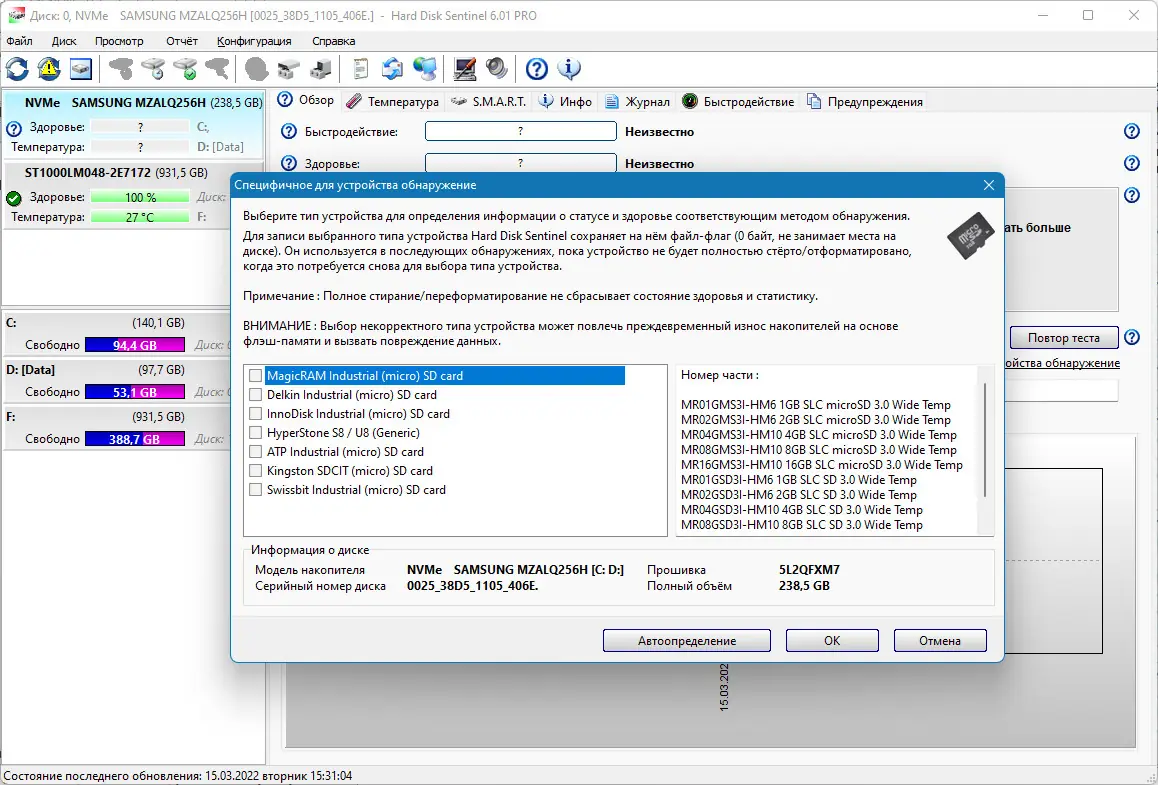Click the F: free space 388,7 GB bar
This screenshot has width=1158, height=785.
tap(134, 439)
